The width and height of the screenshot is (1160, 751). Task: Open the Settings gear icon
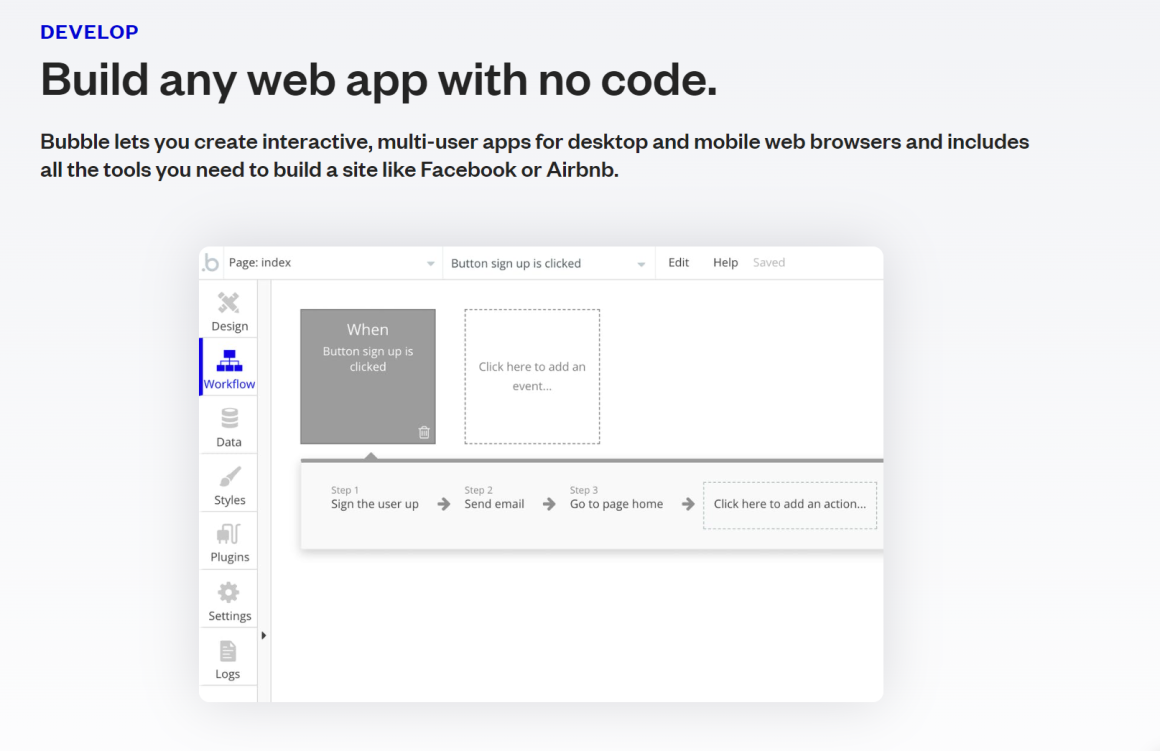click(x=229, y=593)
